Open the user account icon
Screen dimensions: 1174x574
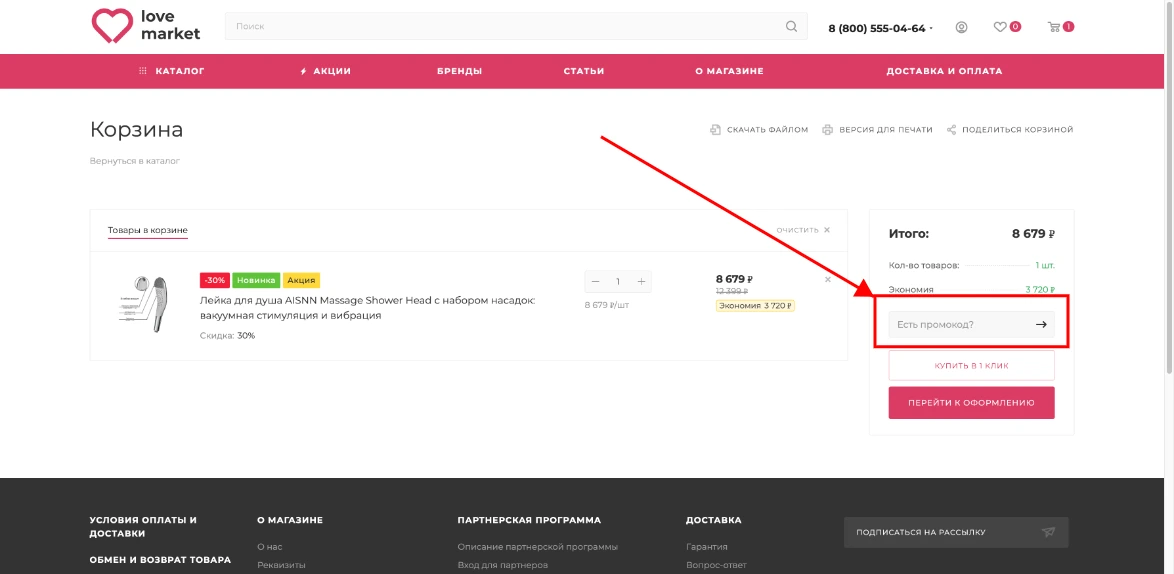coord(961,27)
